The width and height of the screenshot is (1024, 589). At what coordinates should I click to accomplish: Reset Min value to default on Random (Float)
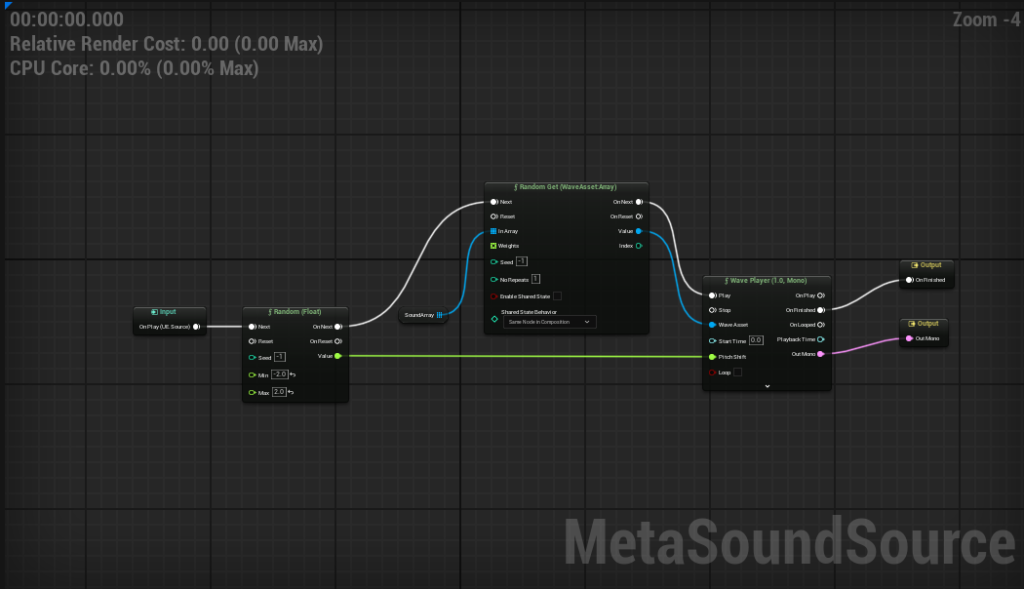click(x=292, y=374)
